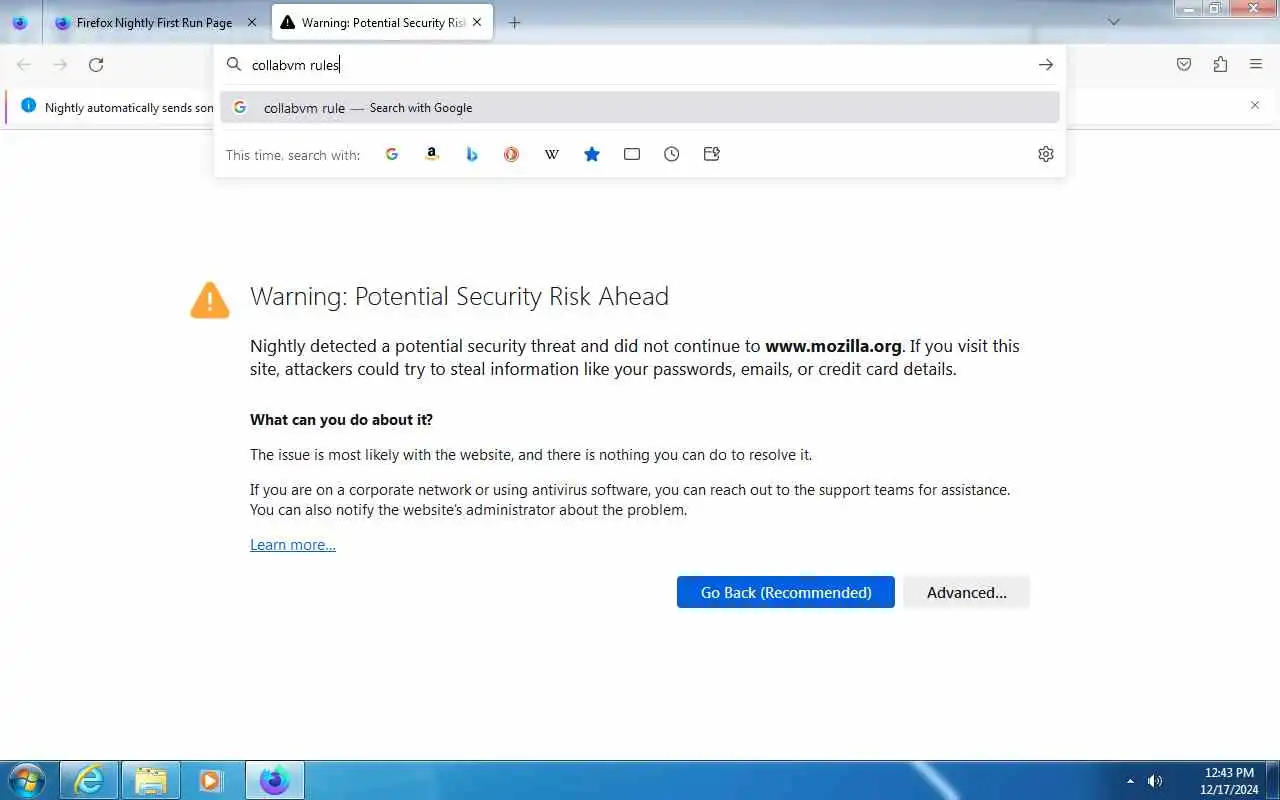Image resolution: width=1280 pixels, height=800 pixels.
Task: Save page to Pocket icon
Action: (x=1184, y=64)
